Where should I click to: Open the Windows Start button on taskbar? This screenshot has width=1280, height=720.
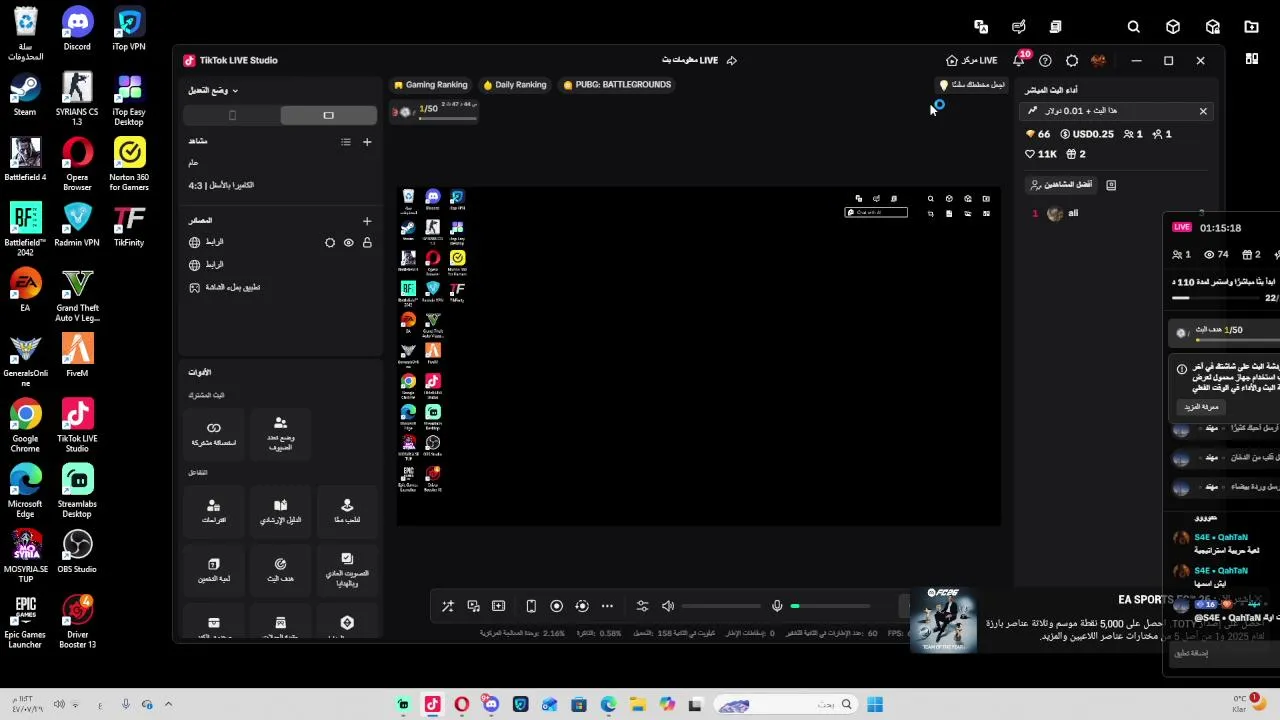(875, 705)
